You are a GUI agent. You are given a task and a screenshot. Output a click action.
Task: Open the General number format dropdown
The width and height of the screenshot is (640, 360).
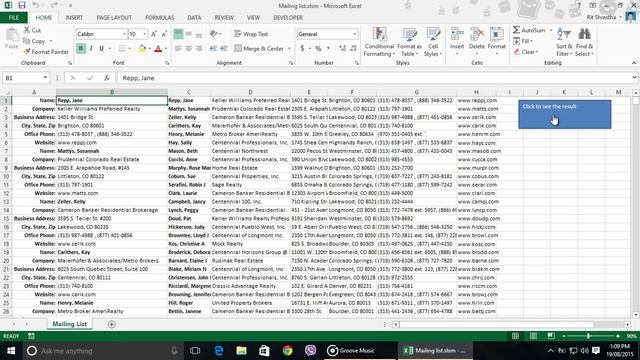point(355,34)
